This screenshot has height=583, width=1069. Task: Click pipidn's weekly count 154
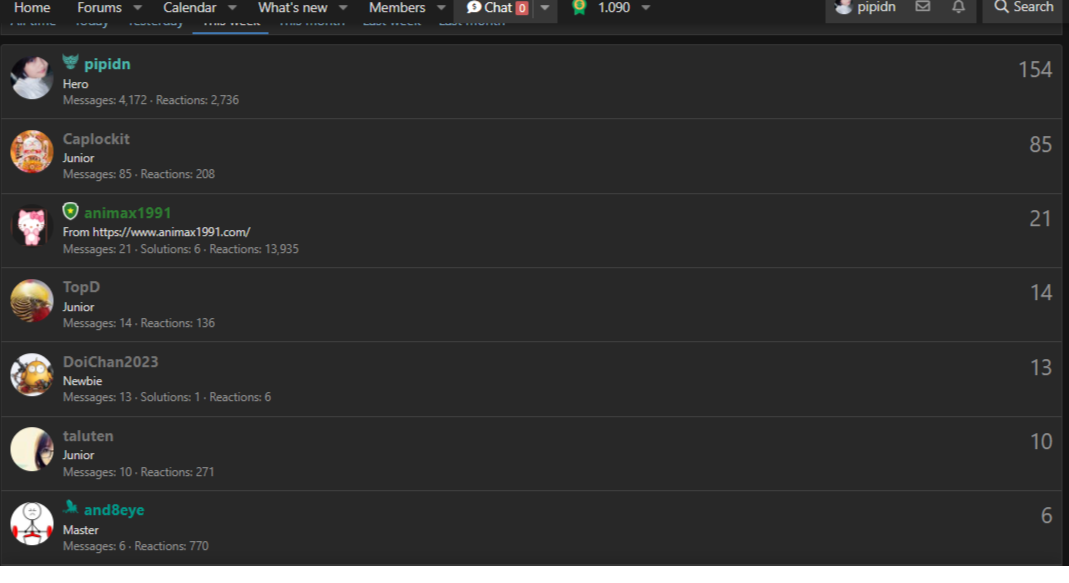tap(1035, 70)
